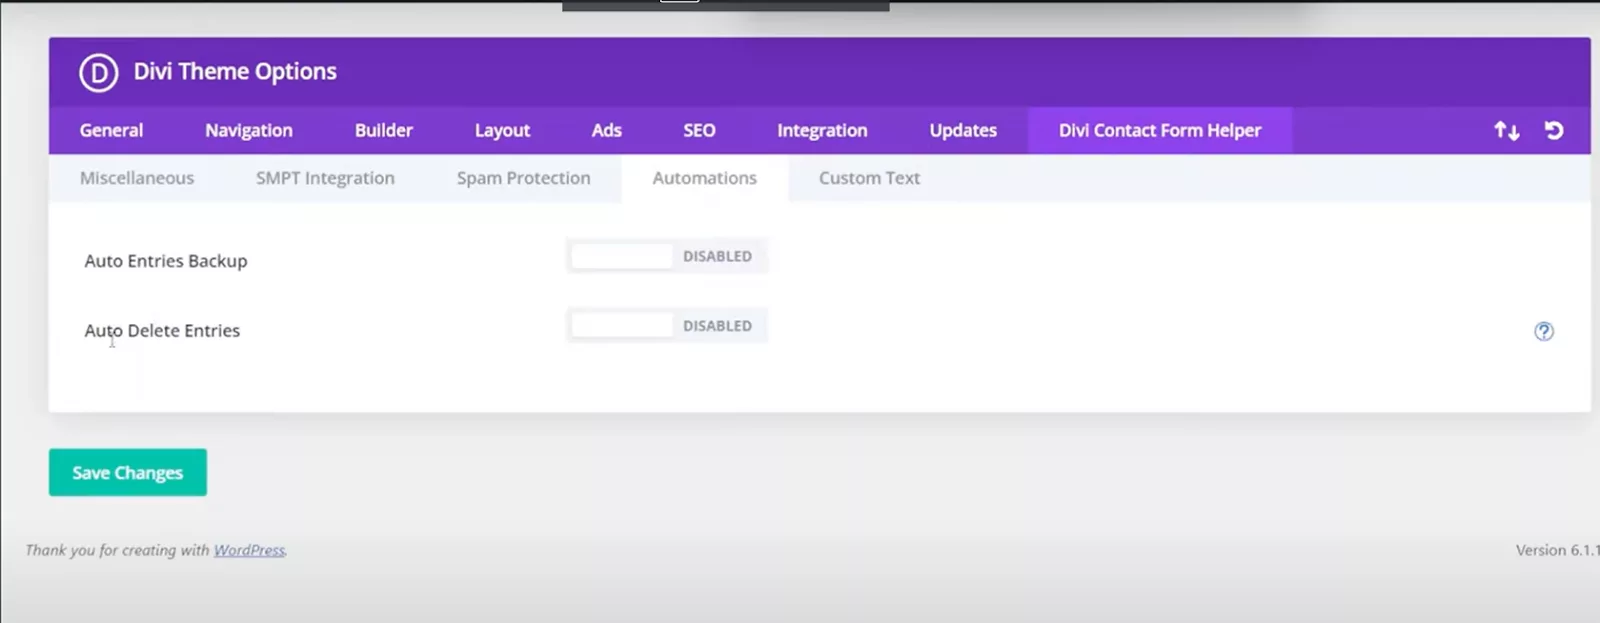
Task: Open the Integration tab
Action: click(x=822, y=130)
